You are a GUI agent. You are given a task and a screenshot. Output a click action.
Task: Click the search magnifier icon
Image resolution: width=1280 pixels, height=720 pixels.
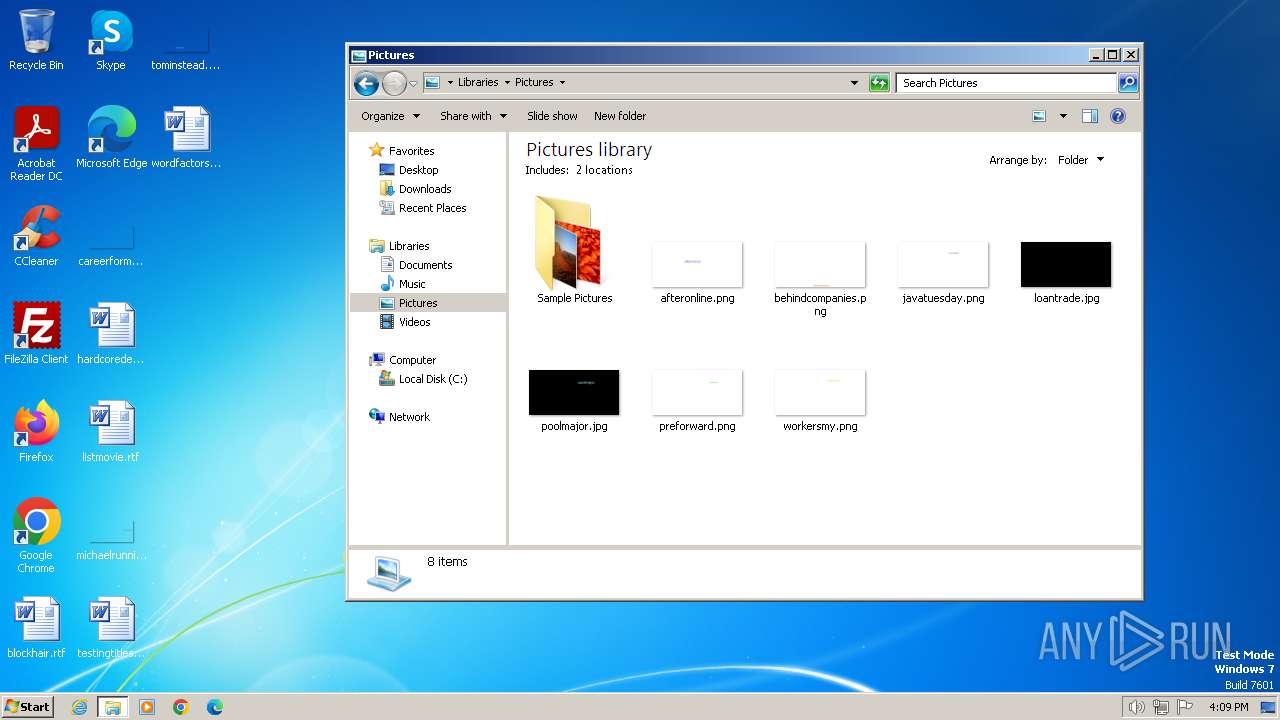pyautogui.click(x=1128, y=83)
